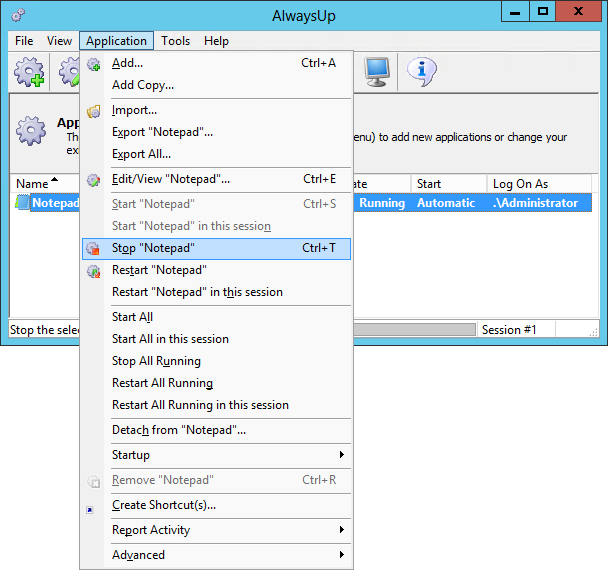This screenshot has height=571, width=608.
Task: Click the large gear icon in info panel
Action: [31, 131]
